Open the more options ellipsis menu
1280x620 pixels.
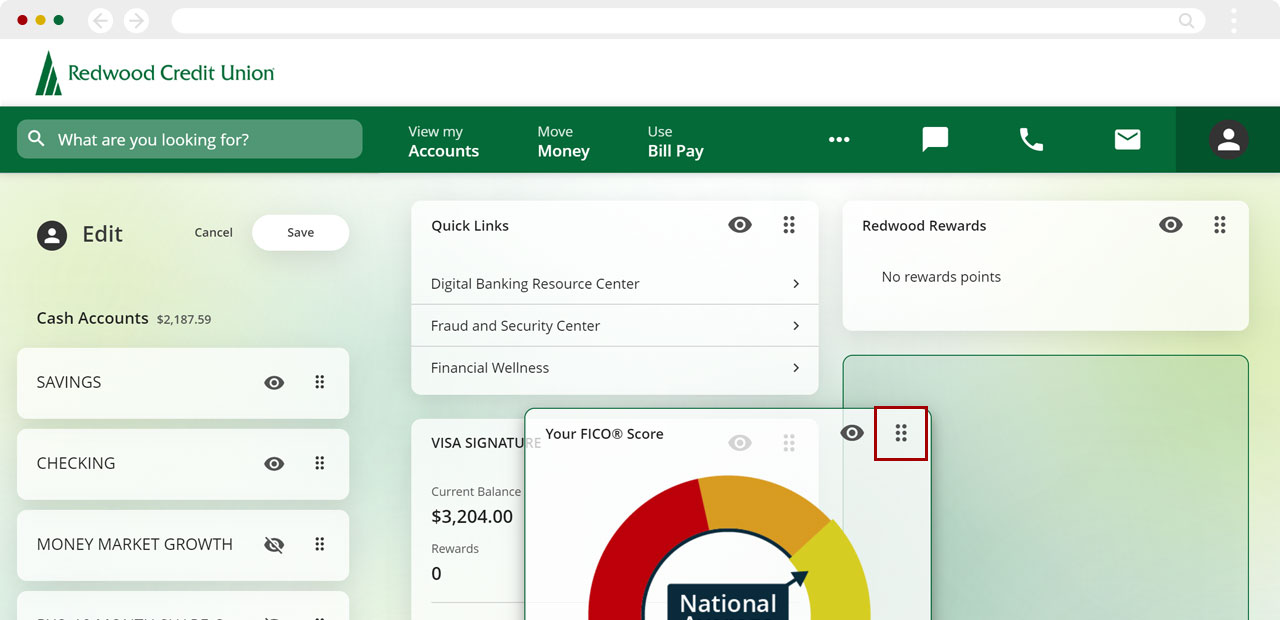click(x=839, y=140)
